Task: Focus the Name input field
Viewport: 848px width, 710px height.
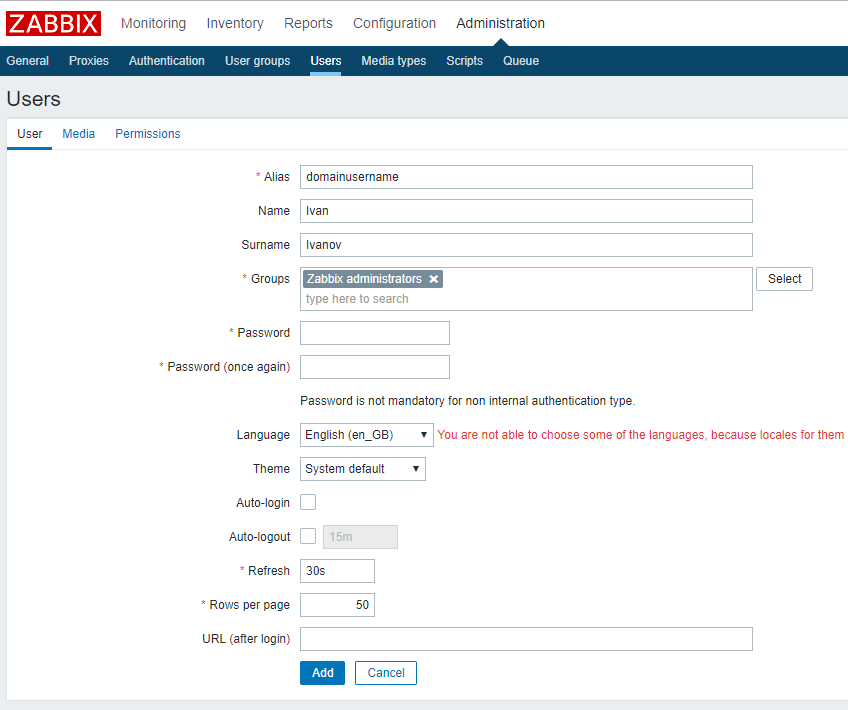Action: click(526, 211)
